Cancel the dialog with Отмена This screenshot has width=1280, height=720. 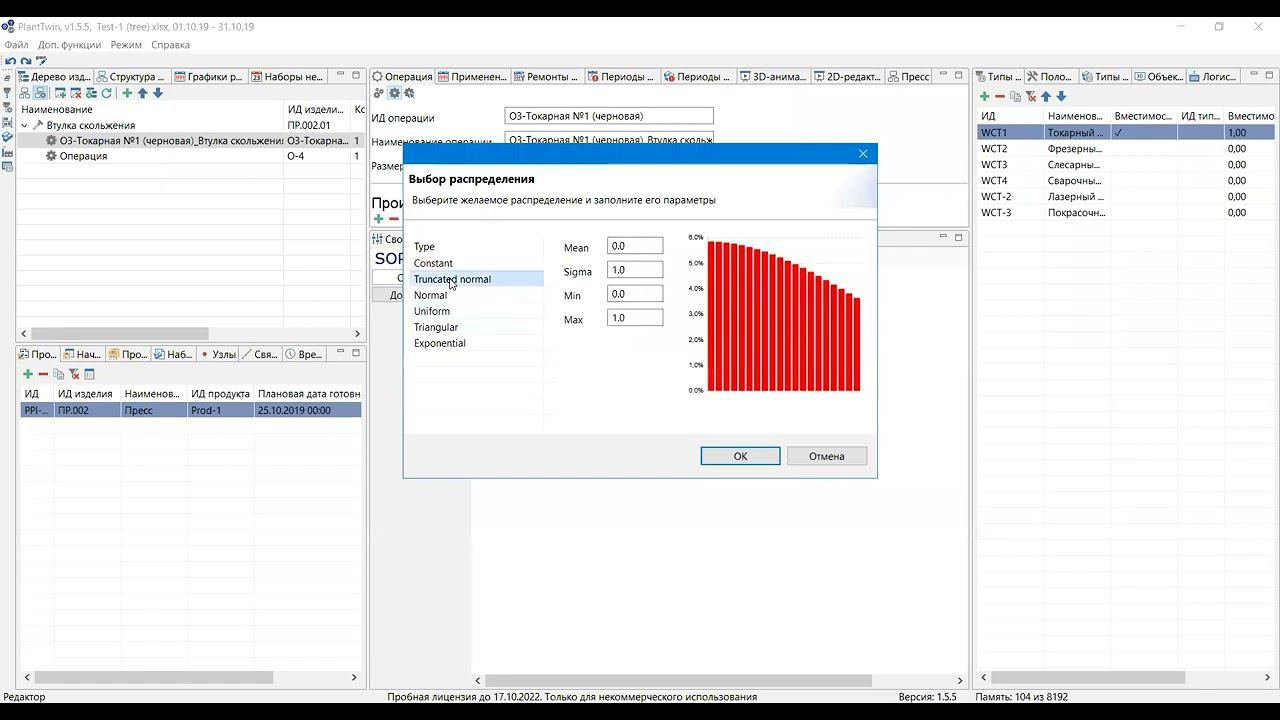tap(827, 456)
